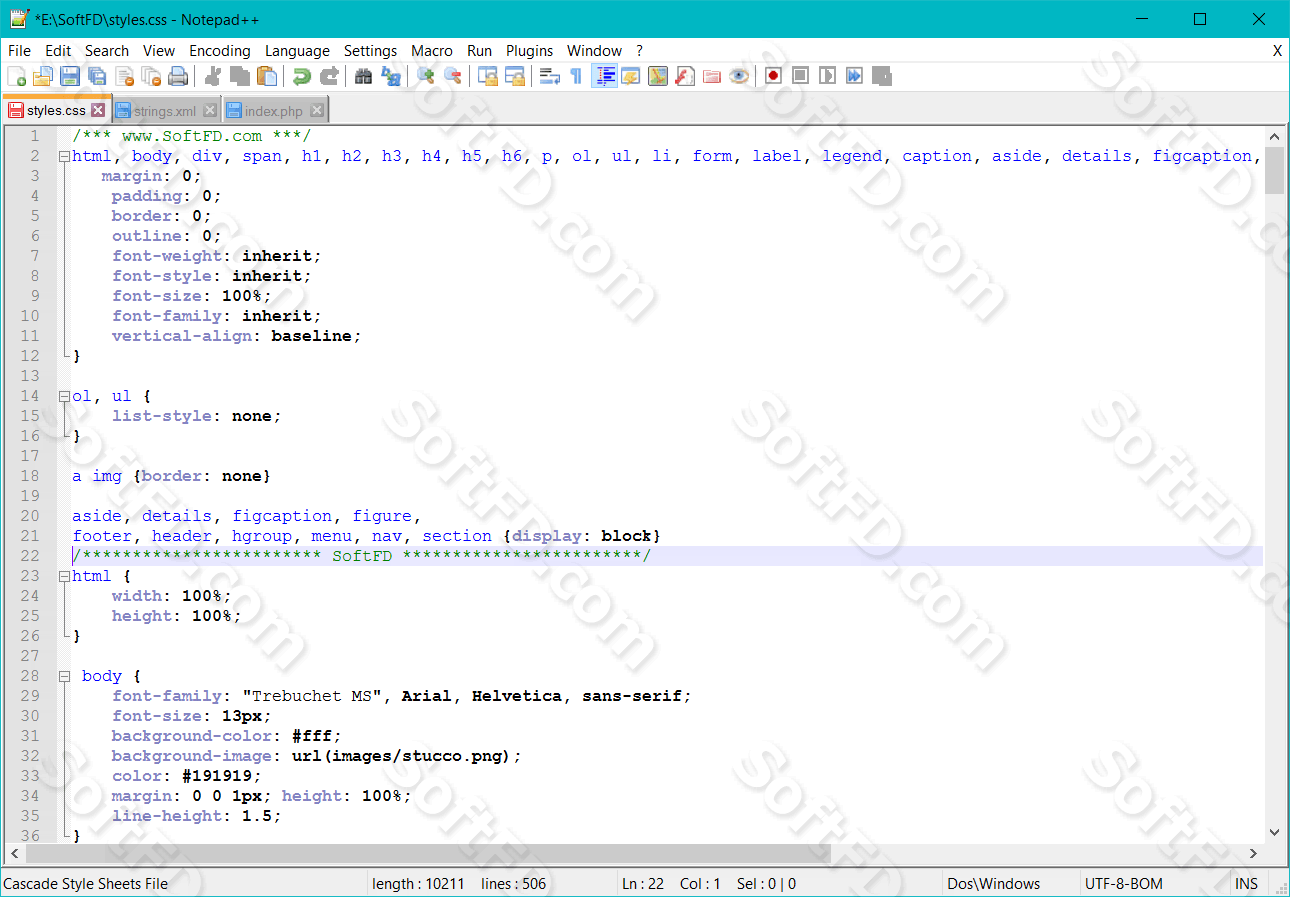1290x897 pixels.
Task: Open the Settings menu
Action: point(370,51)
